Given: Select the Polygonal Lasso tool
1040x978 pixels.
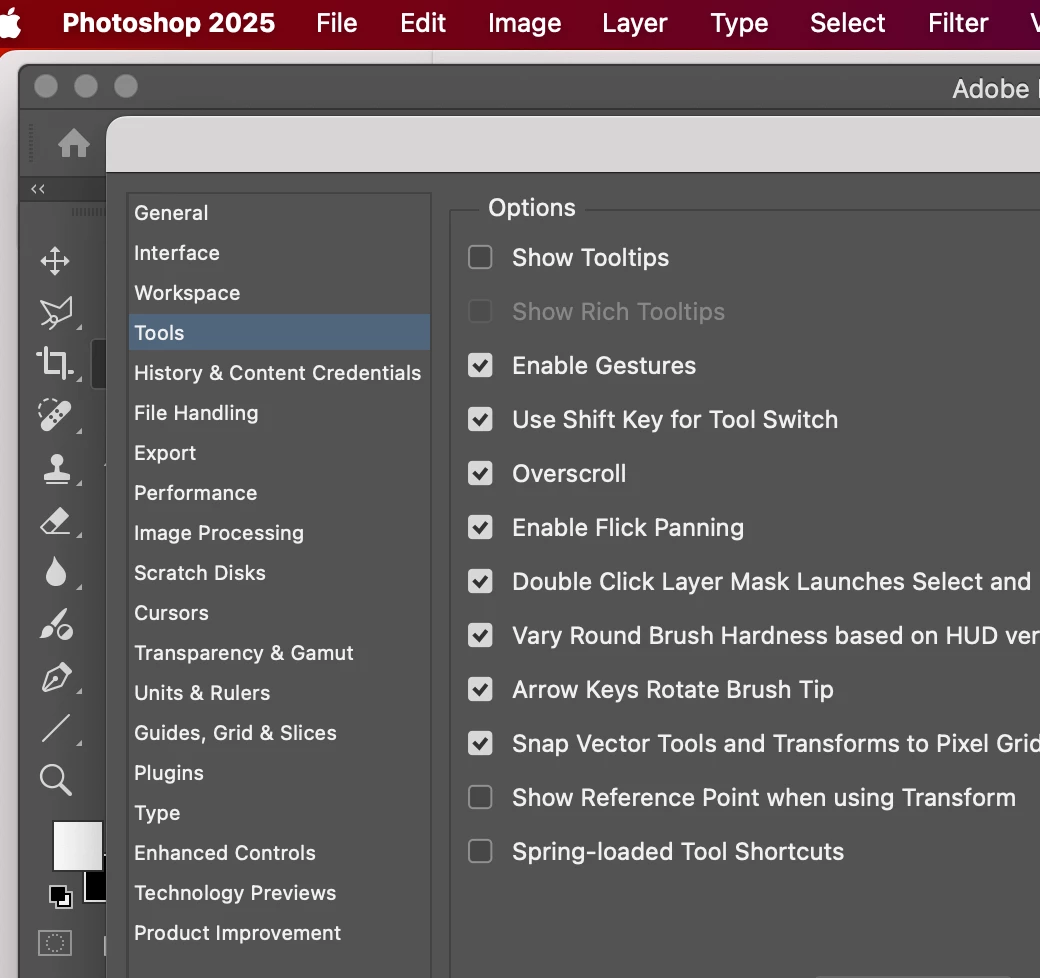Looking at the screenshot, I should point(56,312).
